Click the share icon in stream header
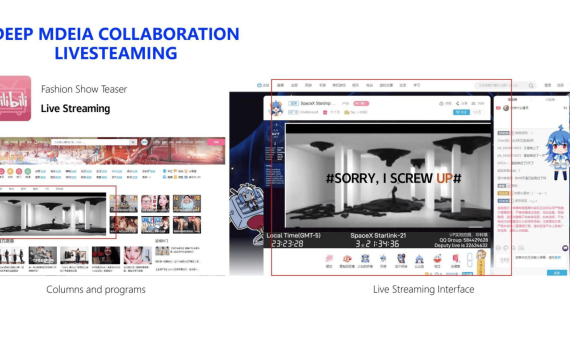 pos(457,104)
